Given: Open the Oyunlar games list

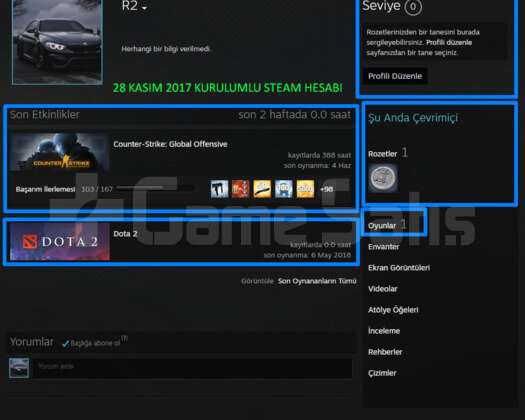Looking at the screenshot, I should [x=382, y=226].
